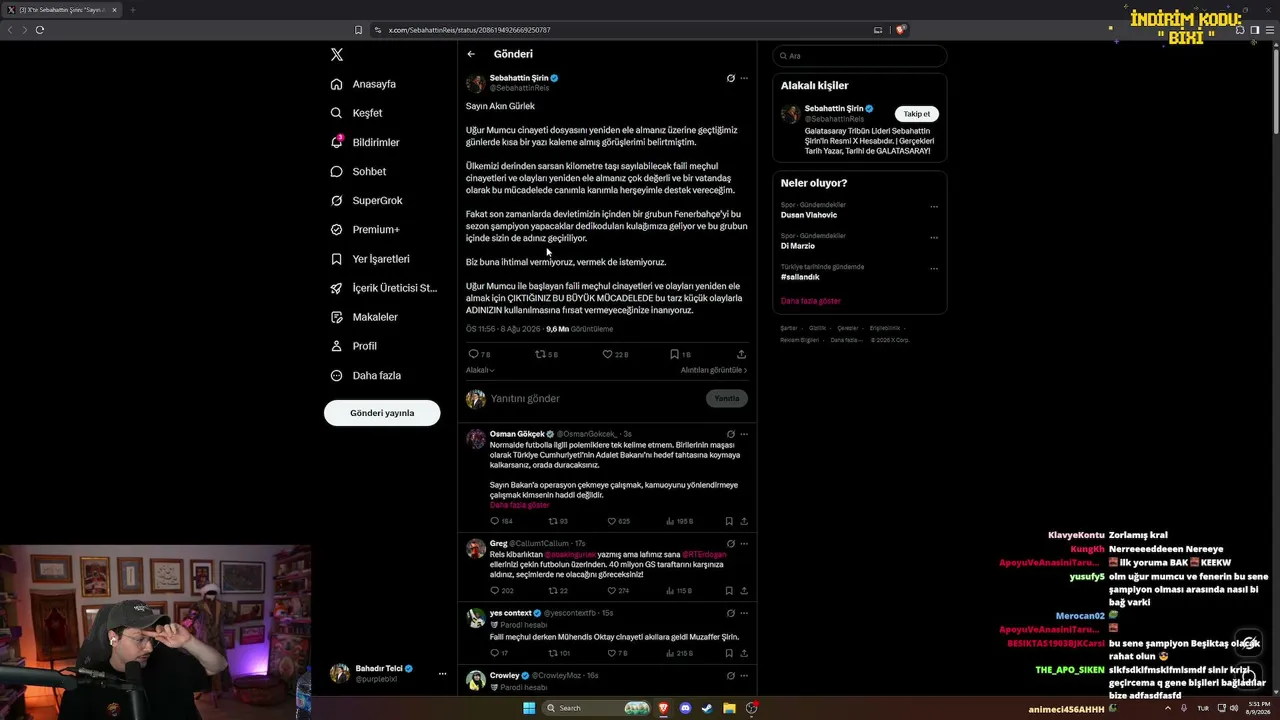Open Keşfet in the sidebar
Viewport: 1280px width, 720px height.
click(x=357, y=113)
